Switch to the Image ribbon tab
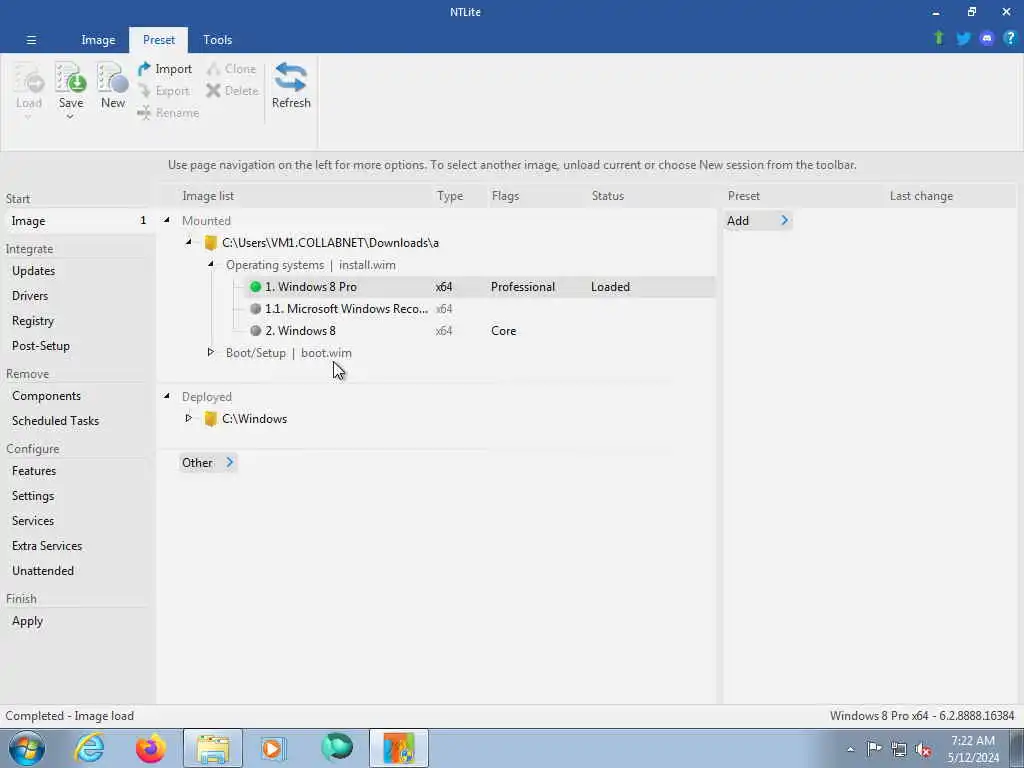The image size is (1024, 768). point(98,40)
